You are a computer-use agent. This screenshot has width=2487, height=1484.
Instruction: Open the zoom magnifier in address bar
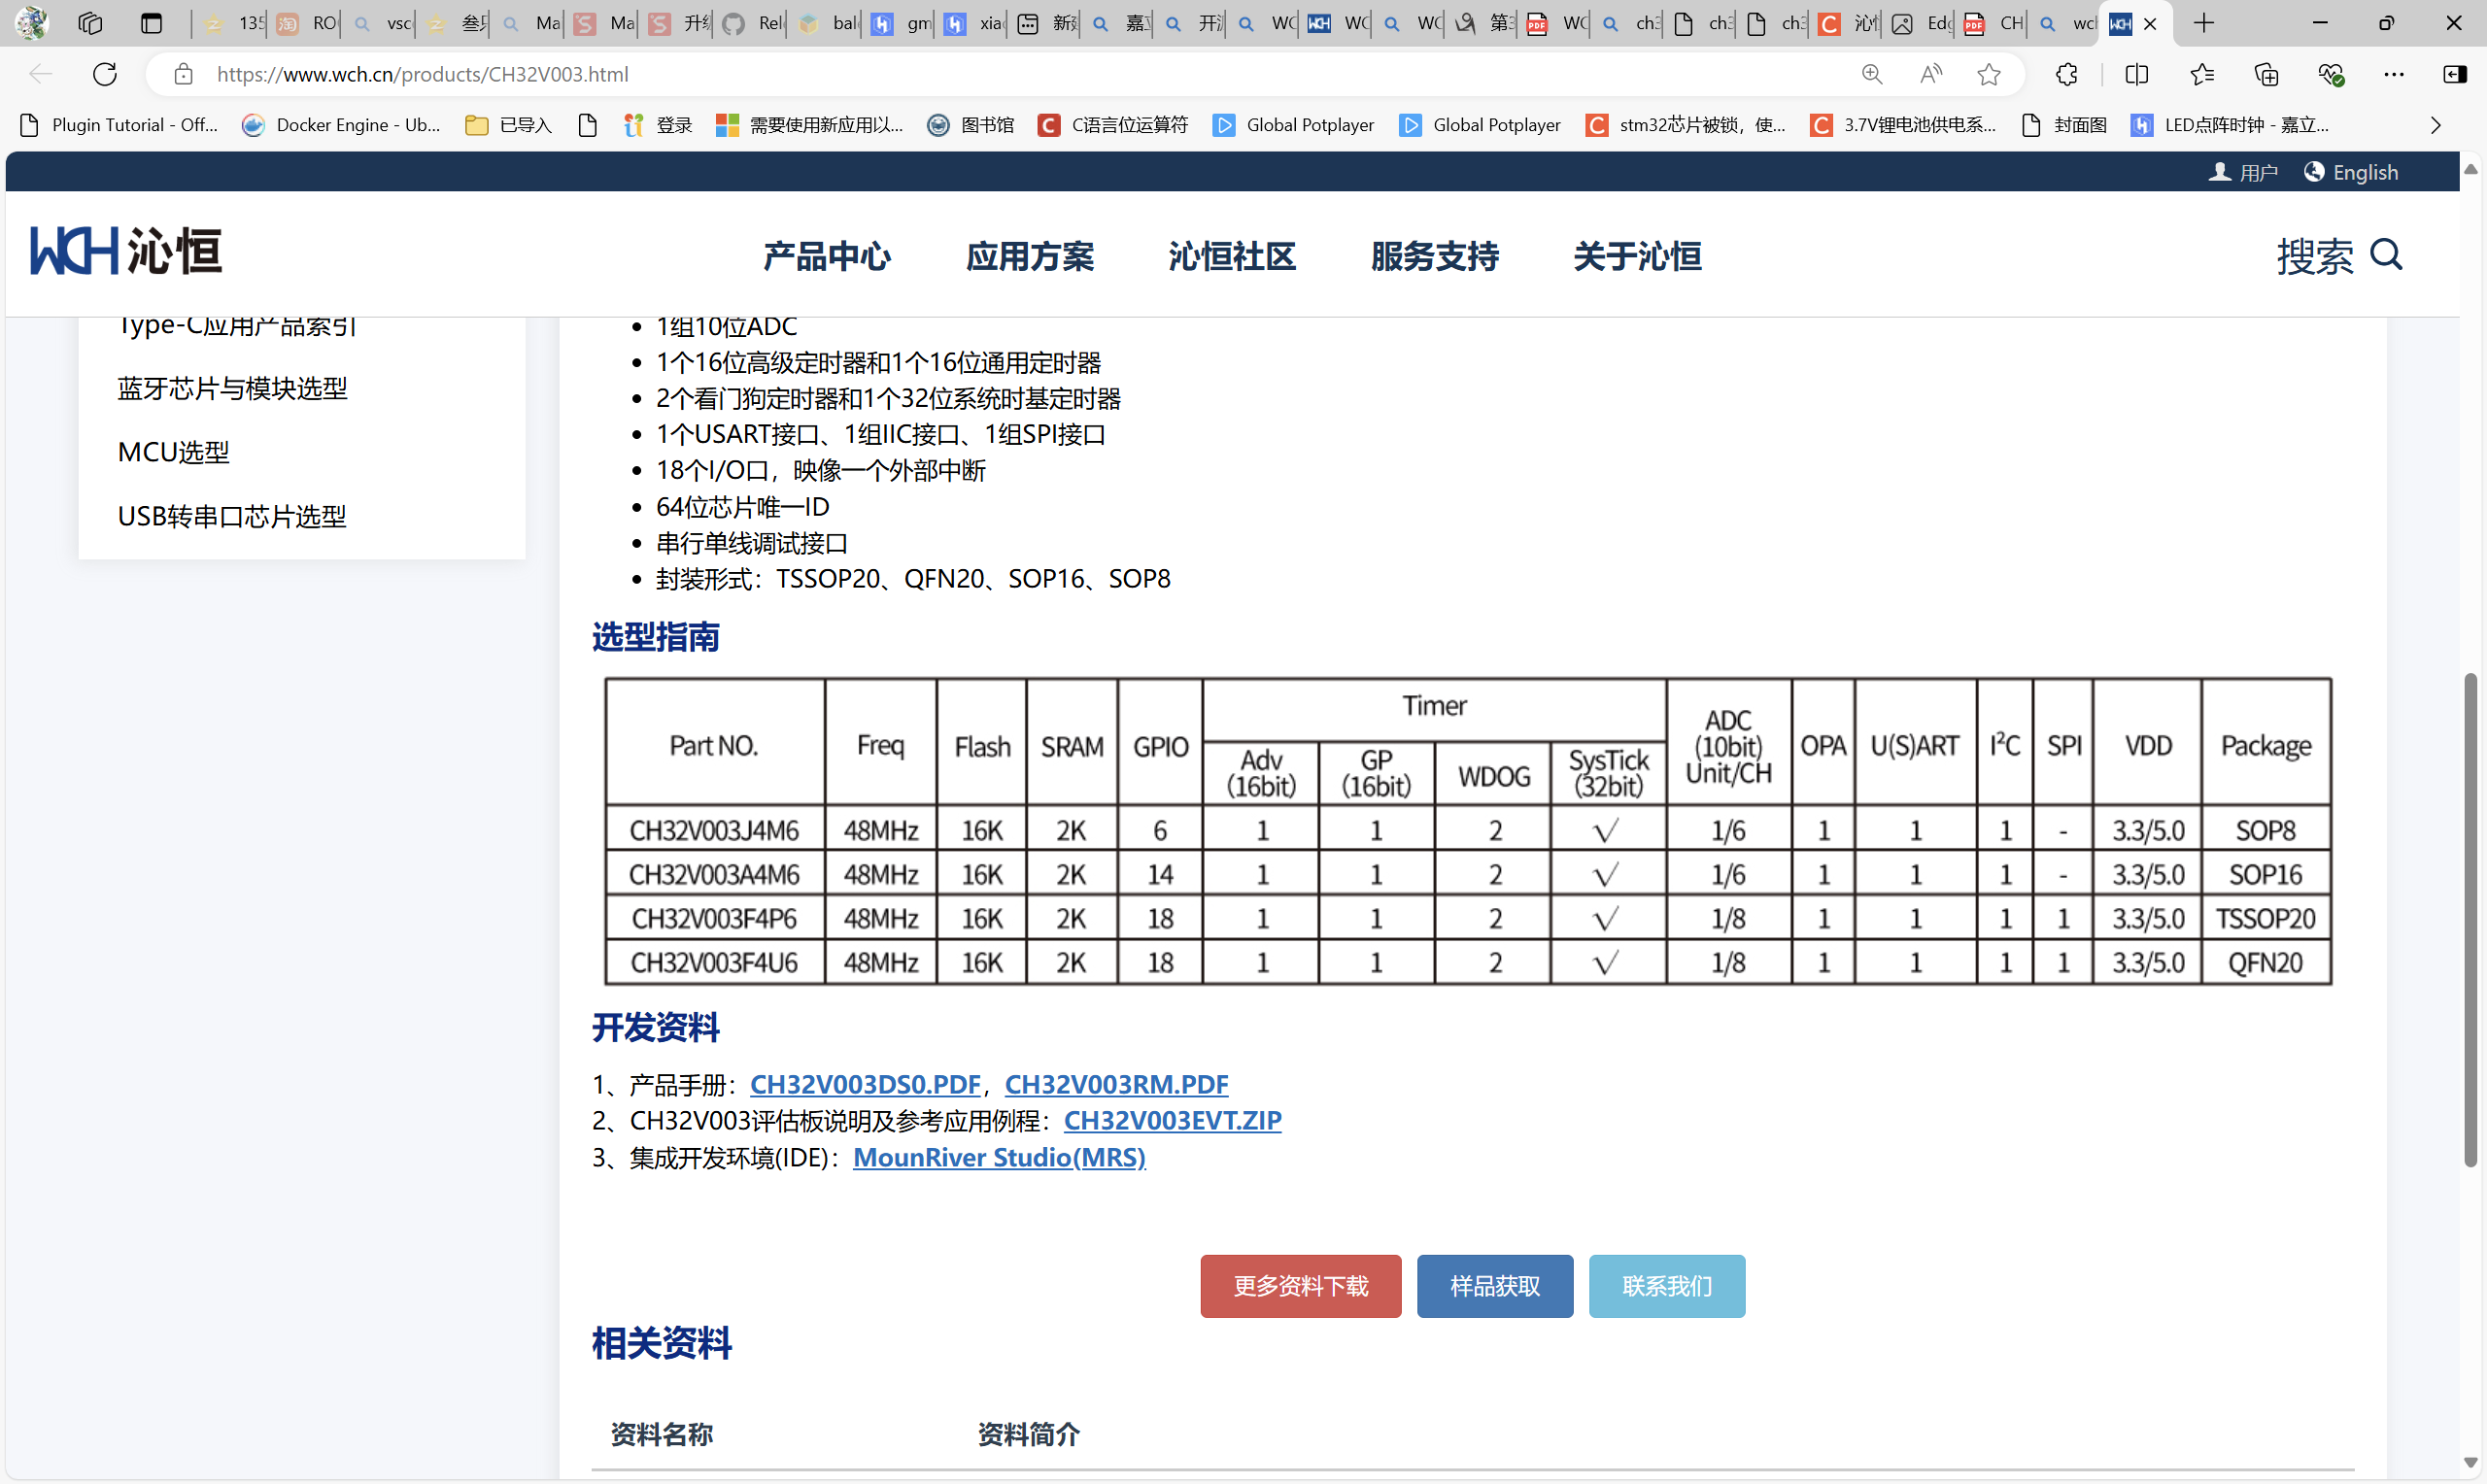click(1872, 74)
